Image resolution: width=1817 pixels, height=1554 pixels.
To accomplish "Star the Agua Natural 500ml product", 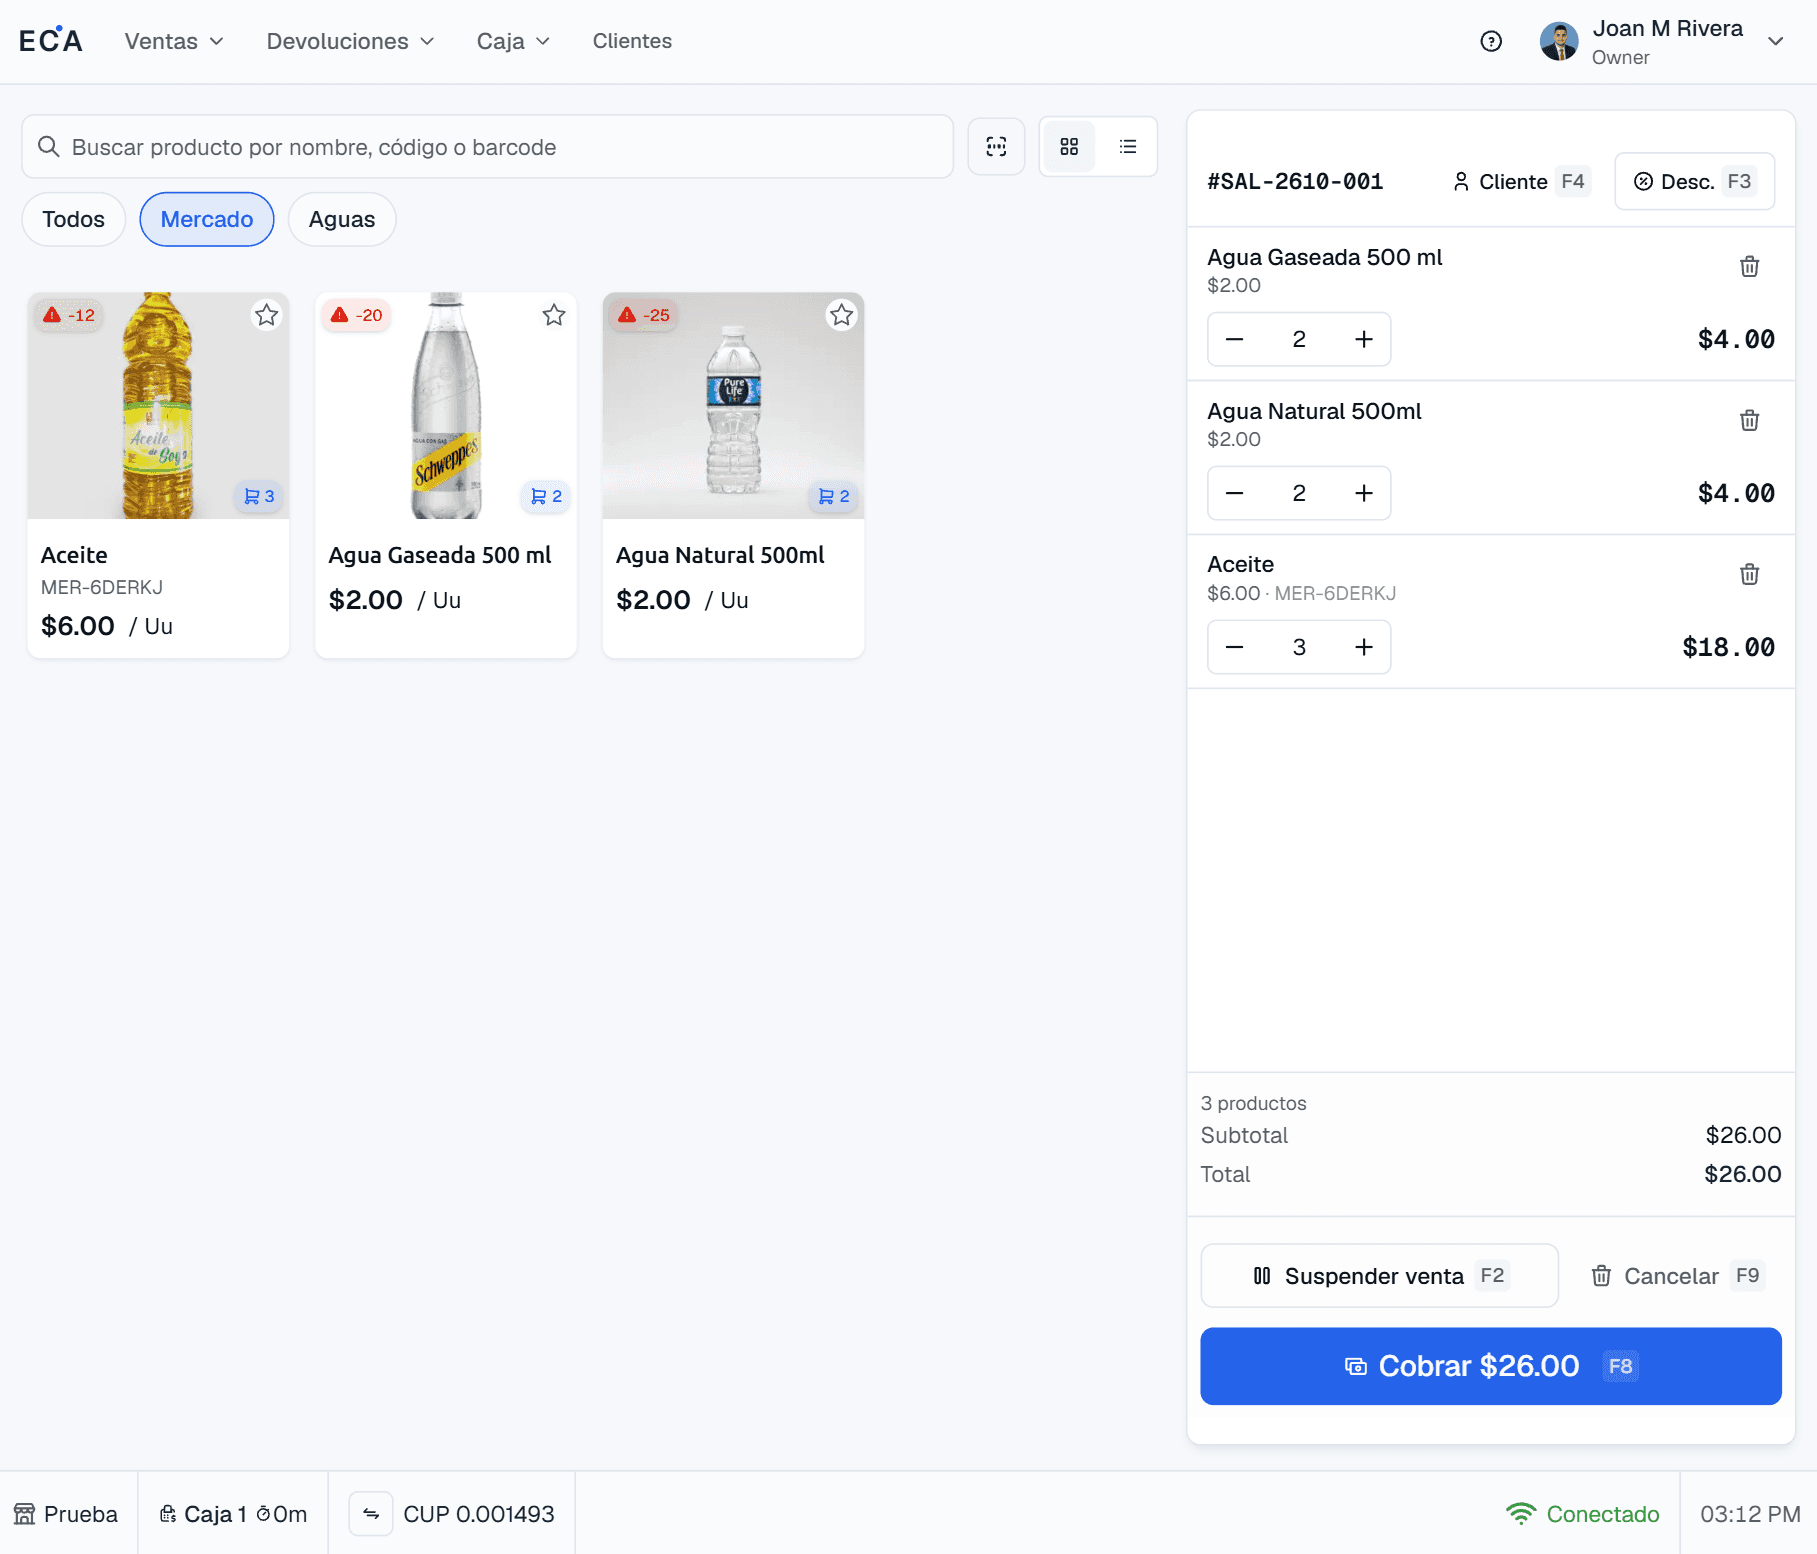I will [x=842, y=316].
